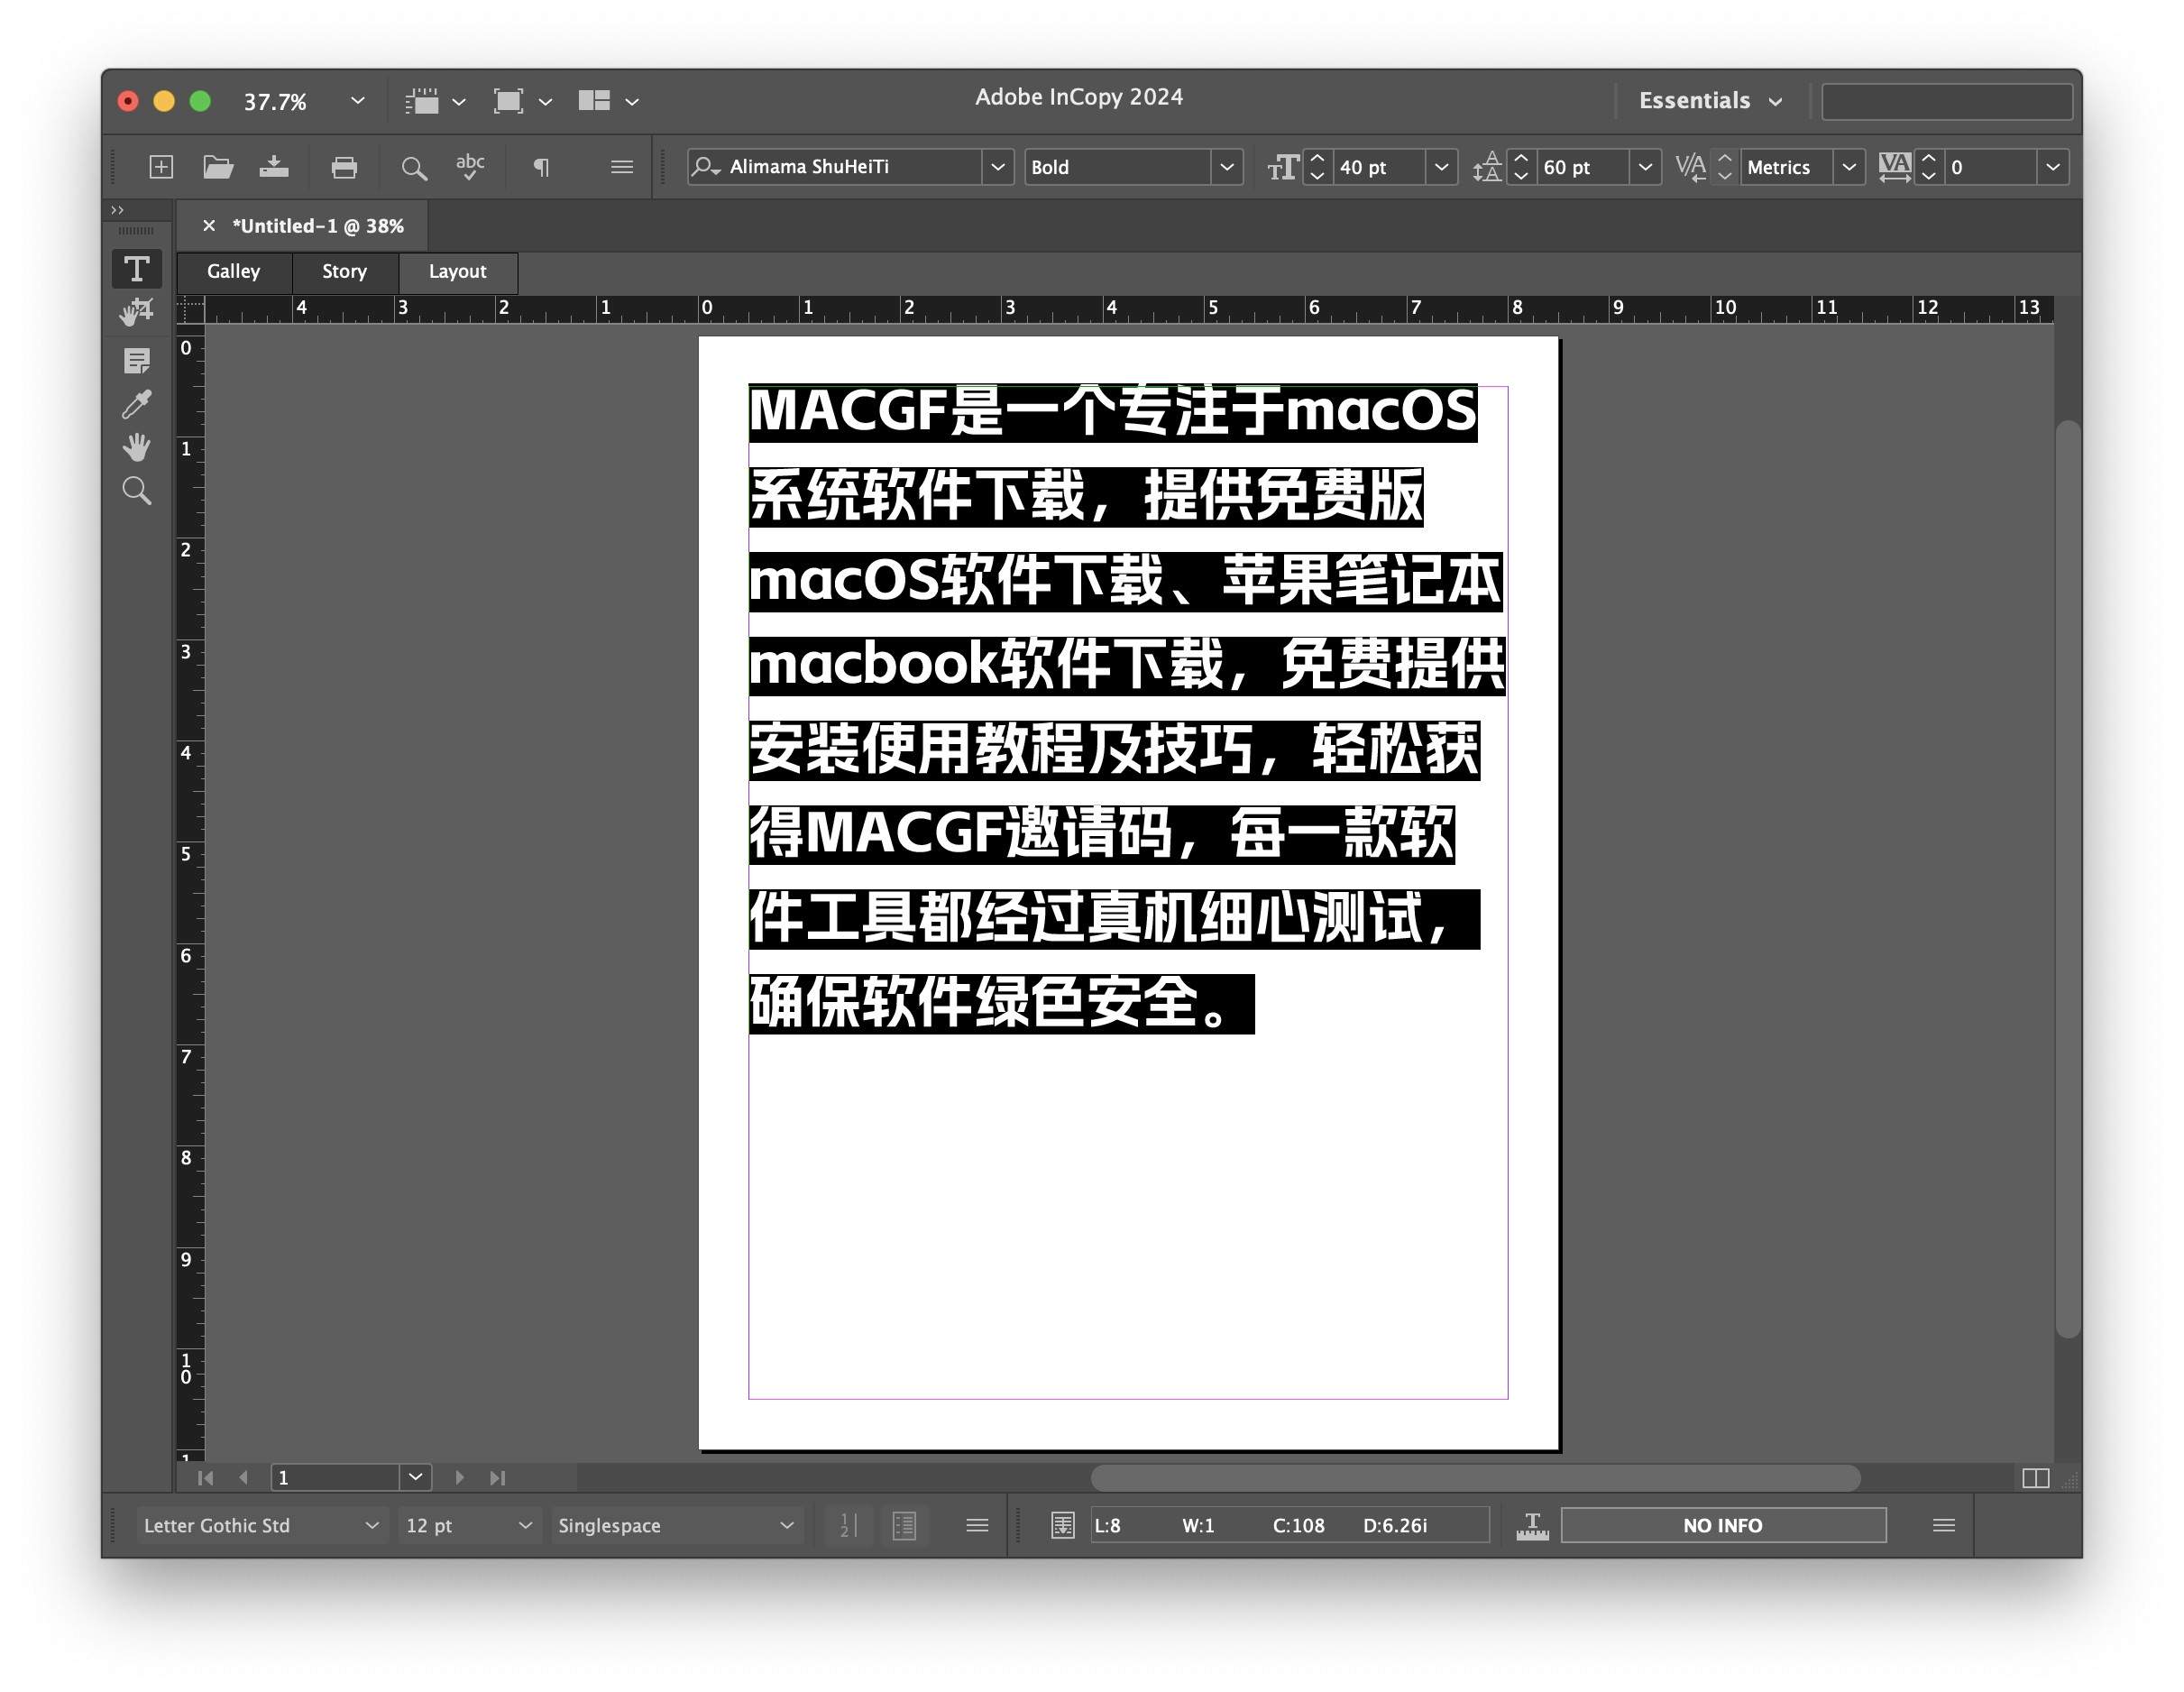Pick up formatting with the Eyedropper tool

click(x=137, y=402)
